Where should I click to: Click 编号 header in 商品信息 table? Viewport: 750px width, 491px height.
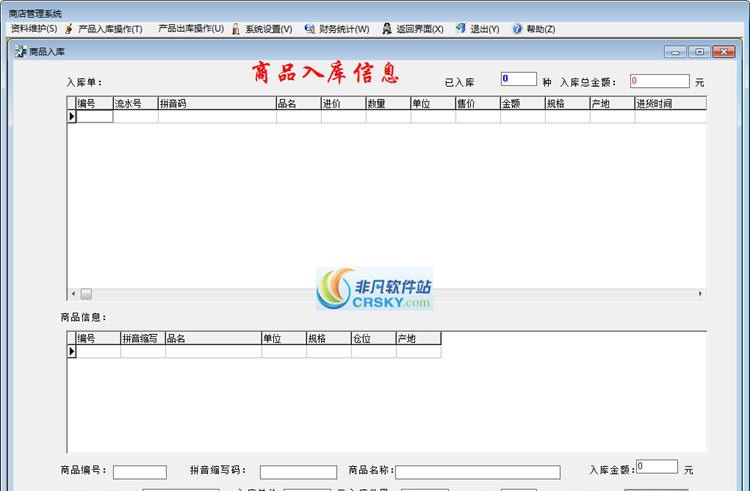(98, 338)
